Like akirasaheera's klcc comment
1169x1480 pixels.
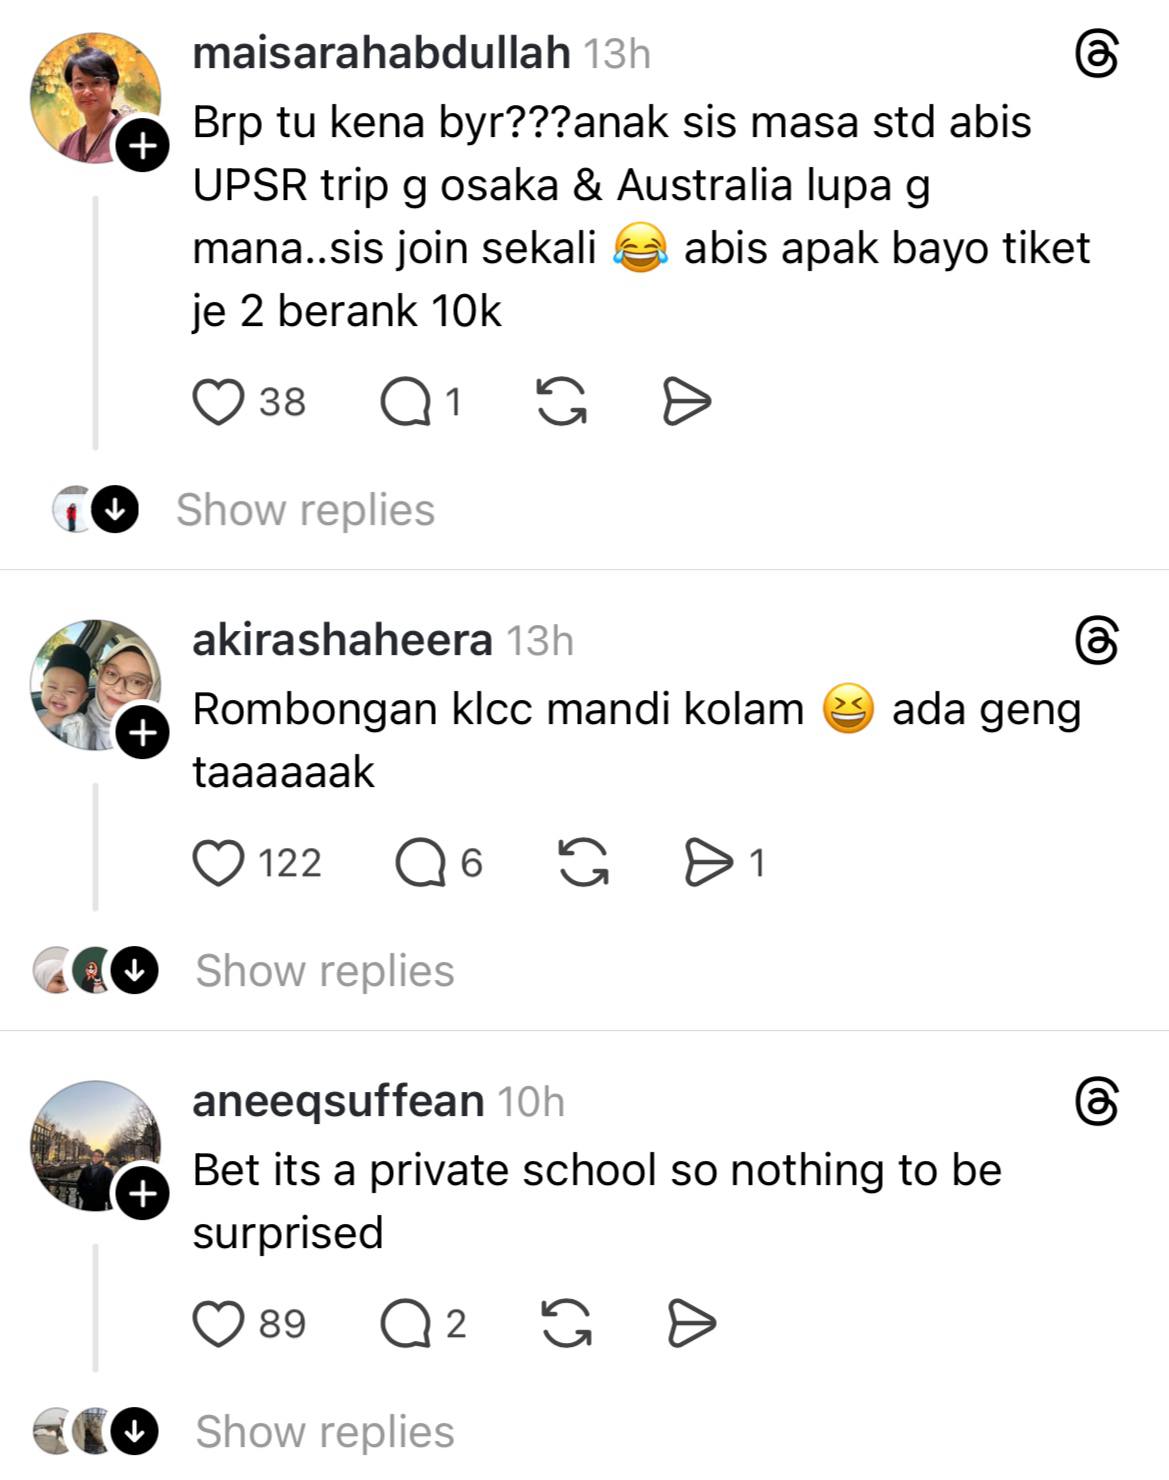[218, 863]
